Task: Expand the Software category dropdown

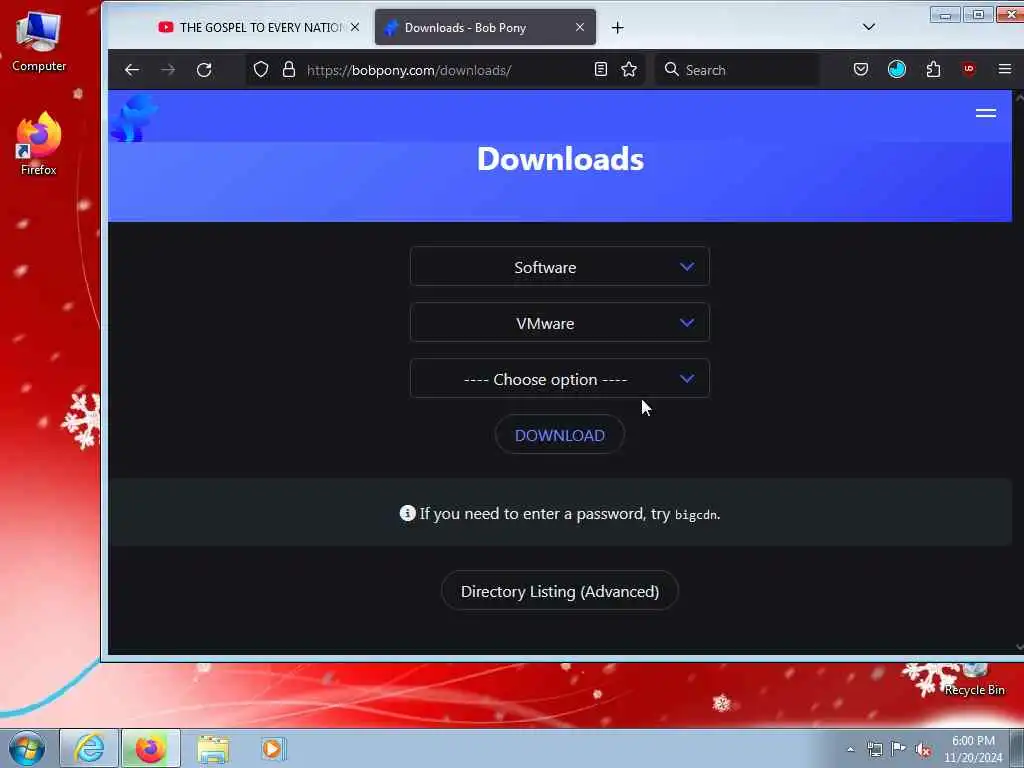Action: tap(560, 267)
